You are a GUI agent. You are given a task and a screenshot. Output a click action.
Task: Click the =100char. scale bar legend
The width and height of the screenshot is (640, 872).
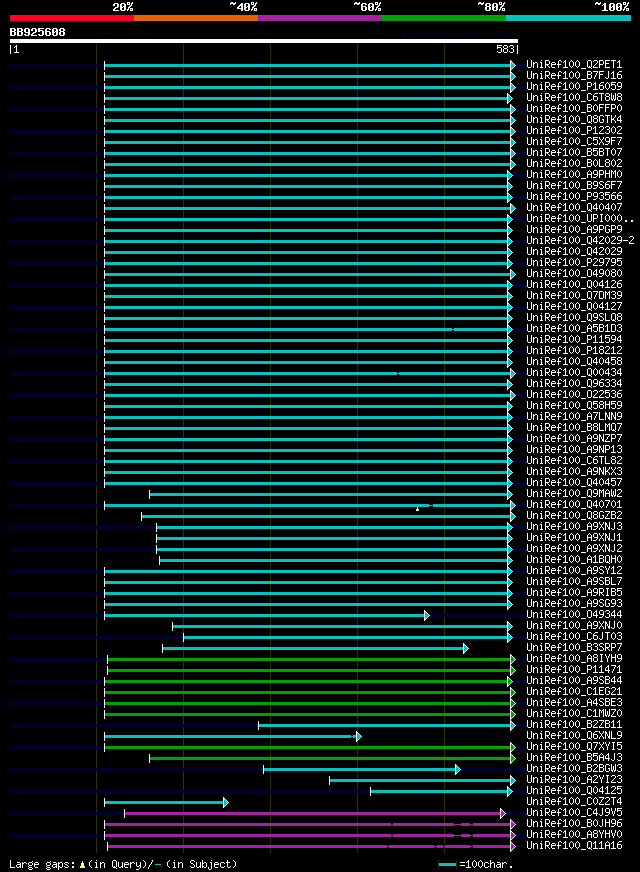pyautogui.click(x=475, y=865)
